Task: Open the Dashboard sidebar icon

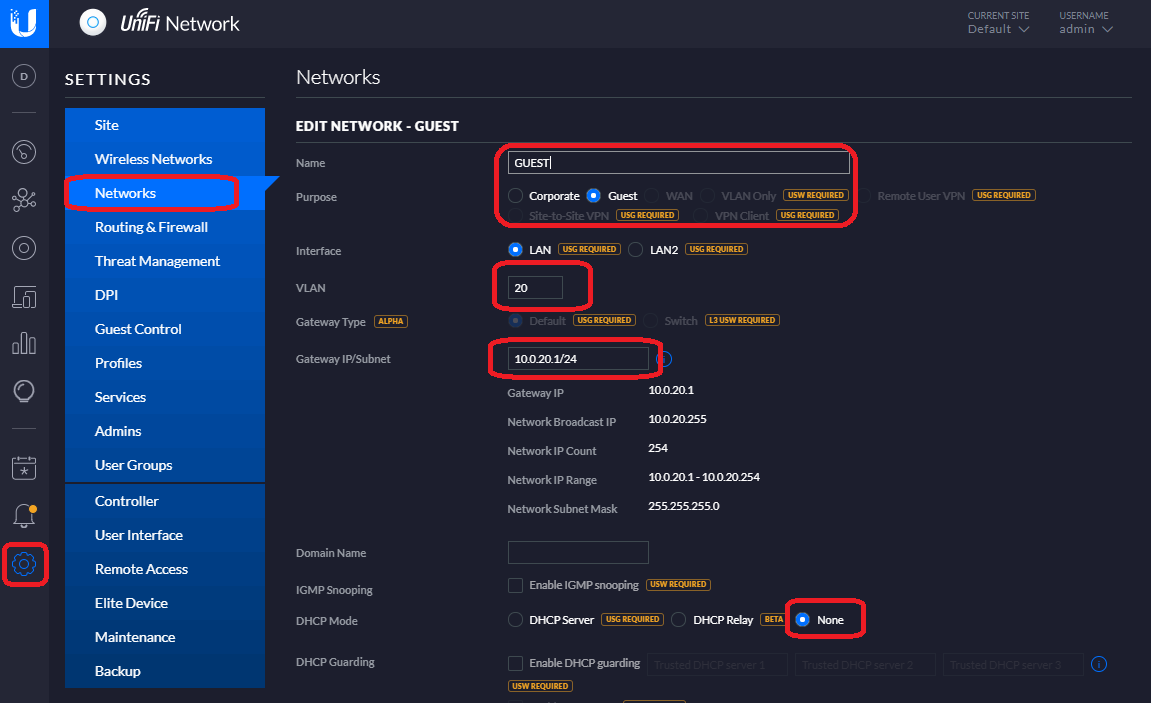Action: (x=24, y=76)
